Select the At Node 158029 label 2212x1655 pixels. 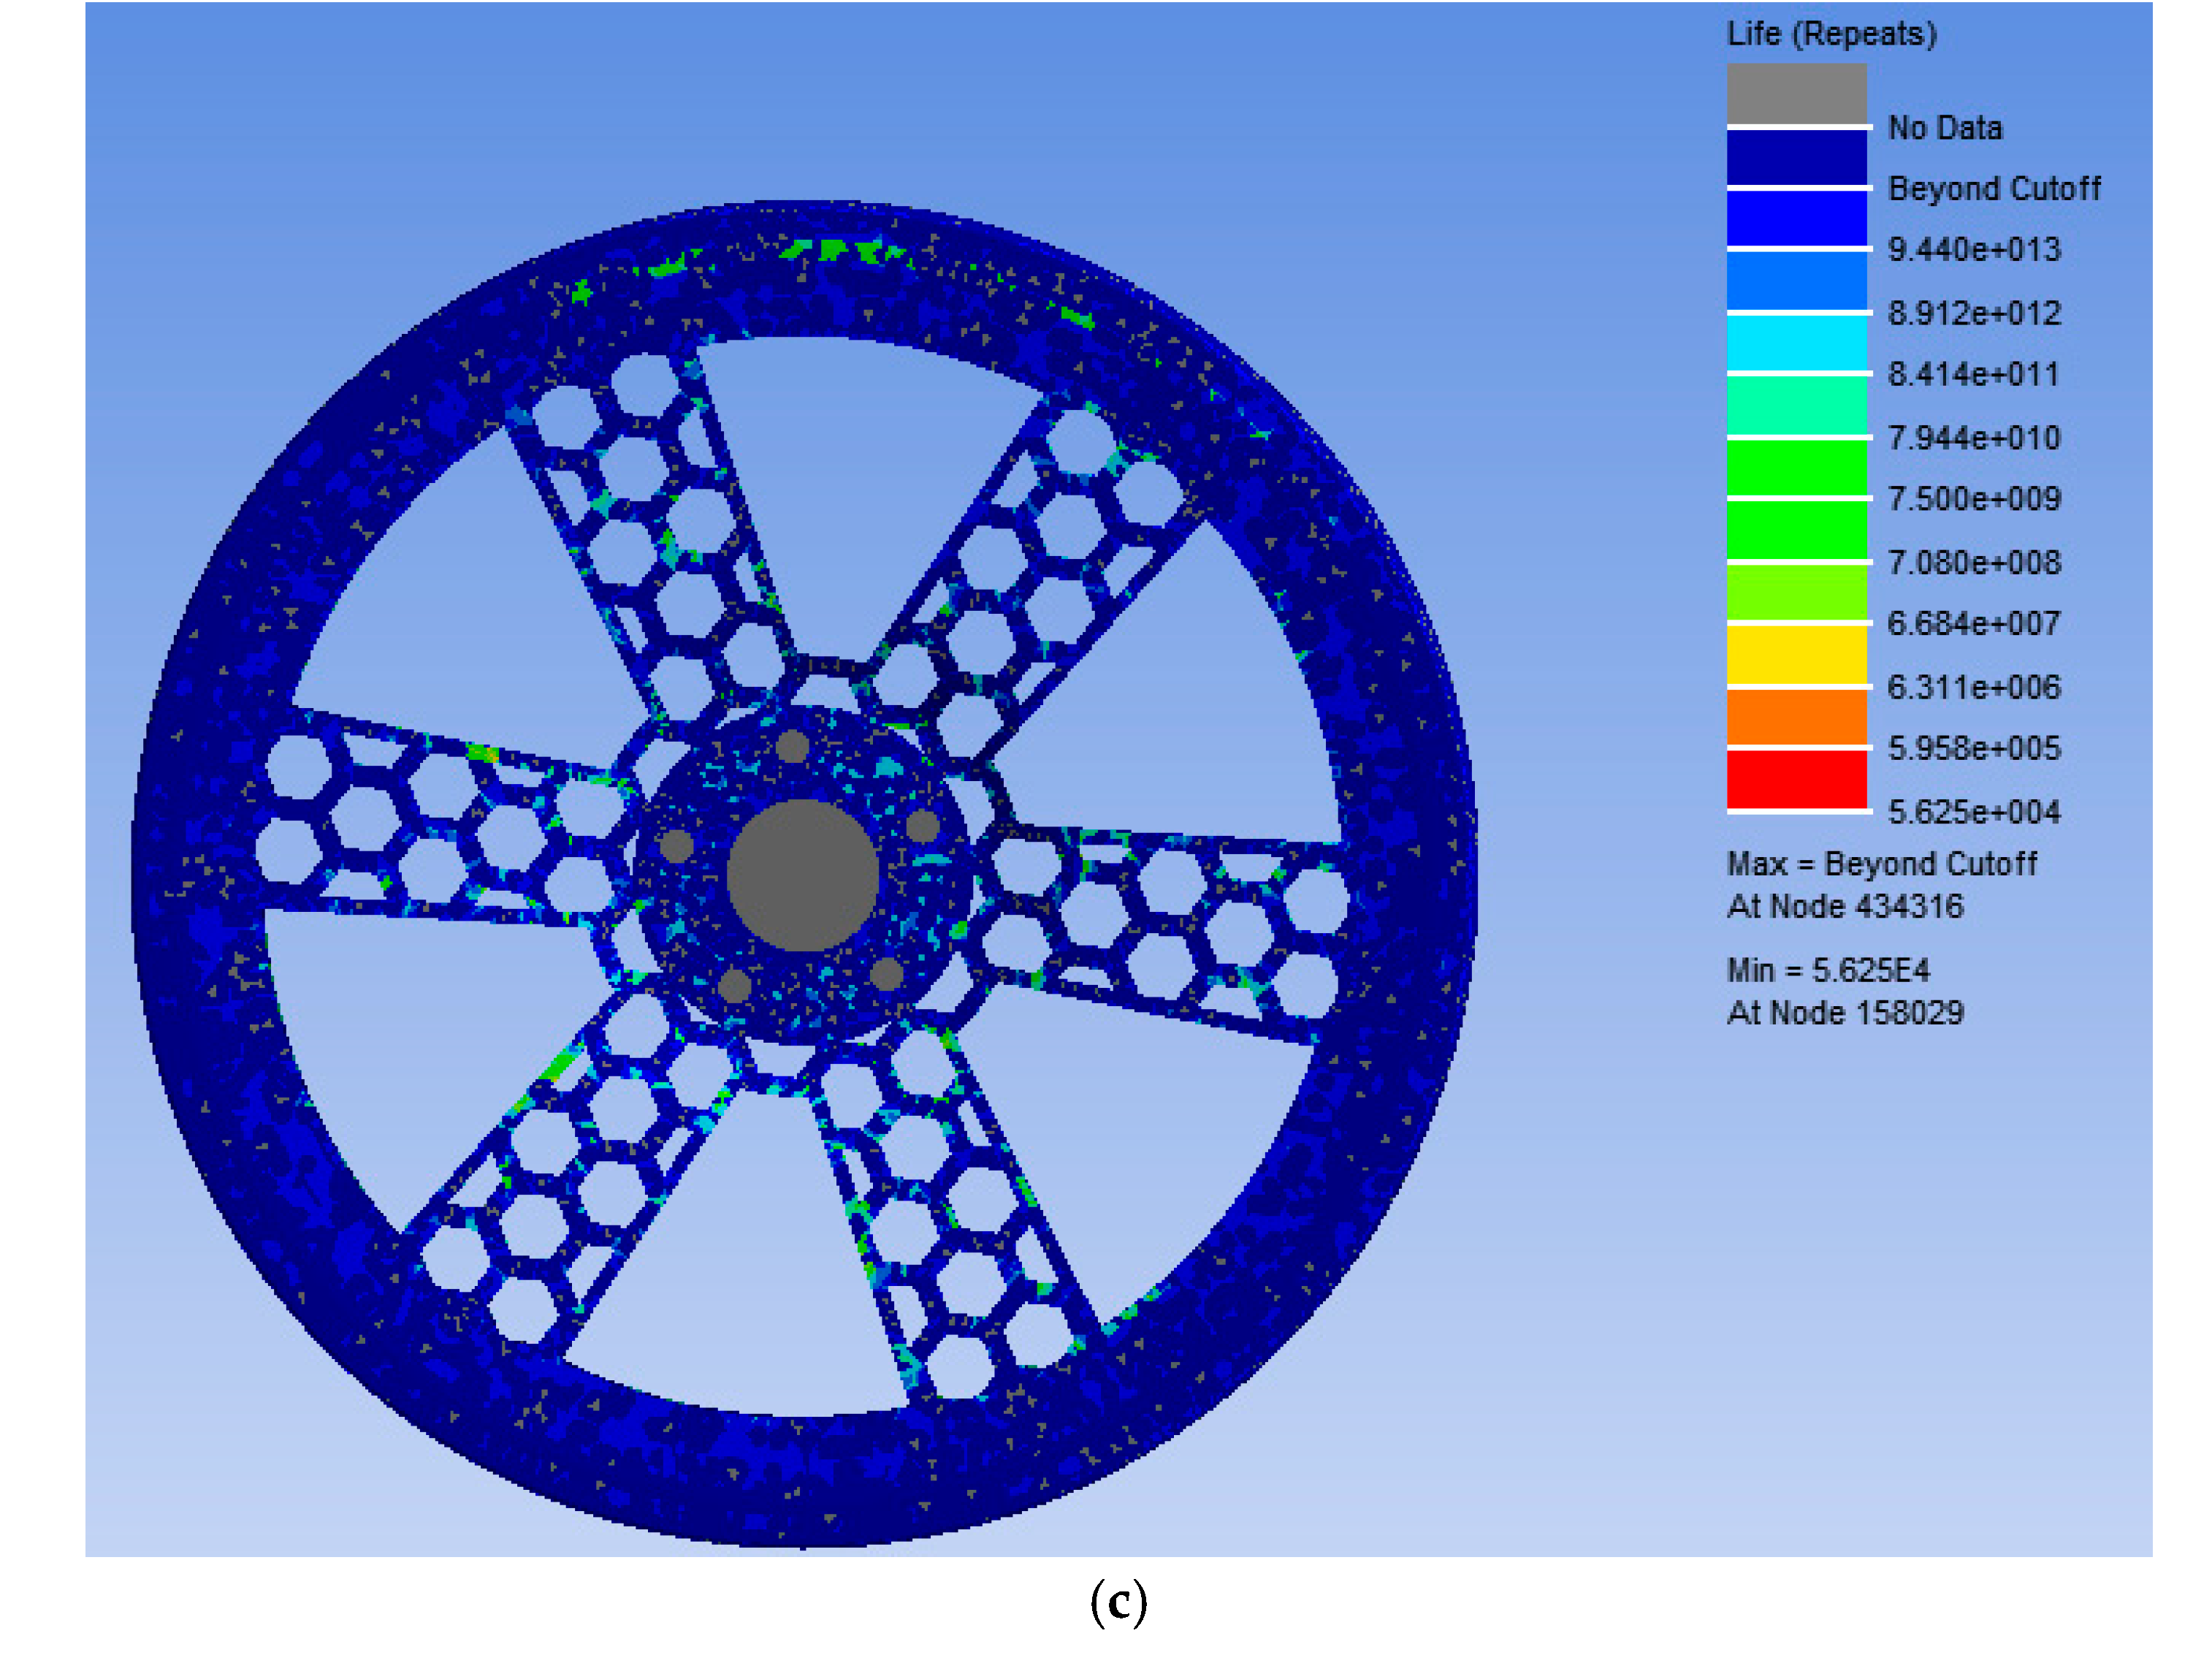pos(1845,1012)
